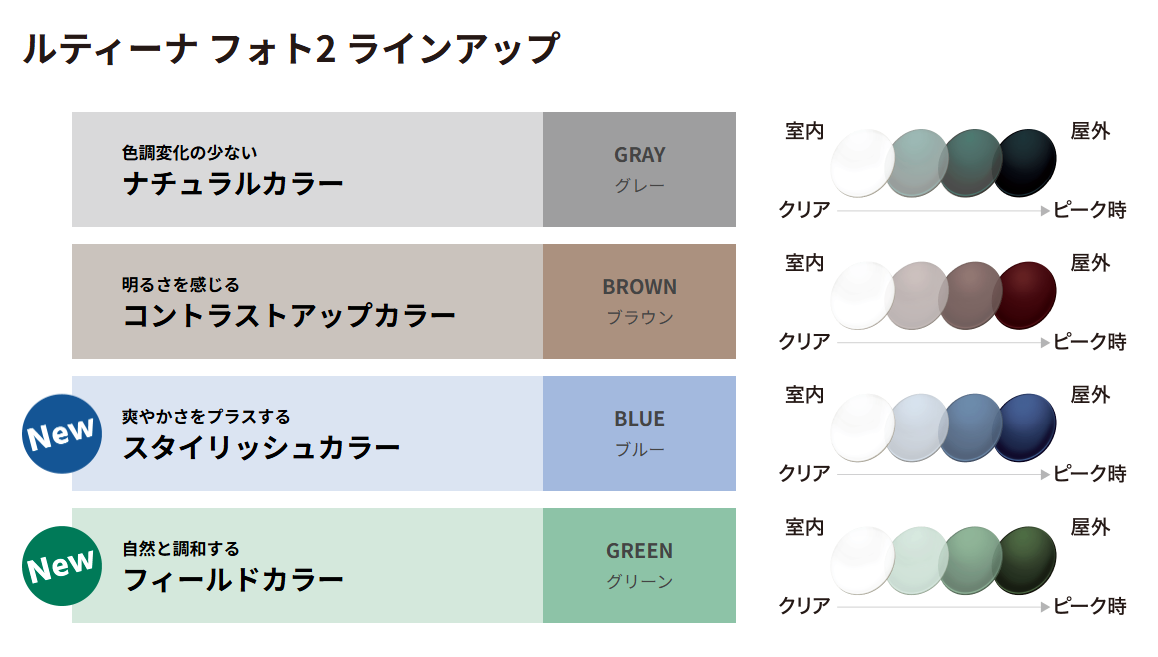This screenshot has height=657, width=1158.
Task: Click the フィールドカラー banner
Action: point(307,565)
